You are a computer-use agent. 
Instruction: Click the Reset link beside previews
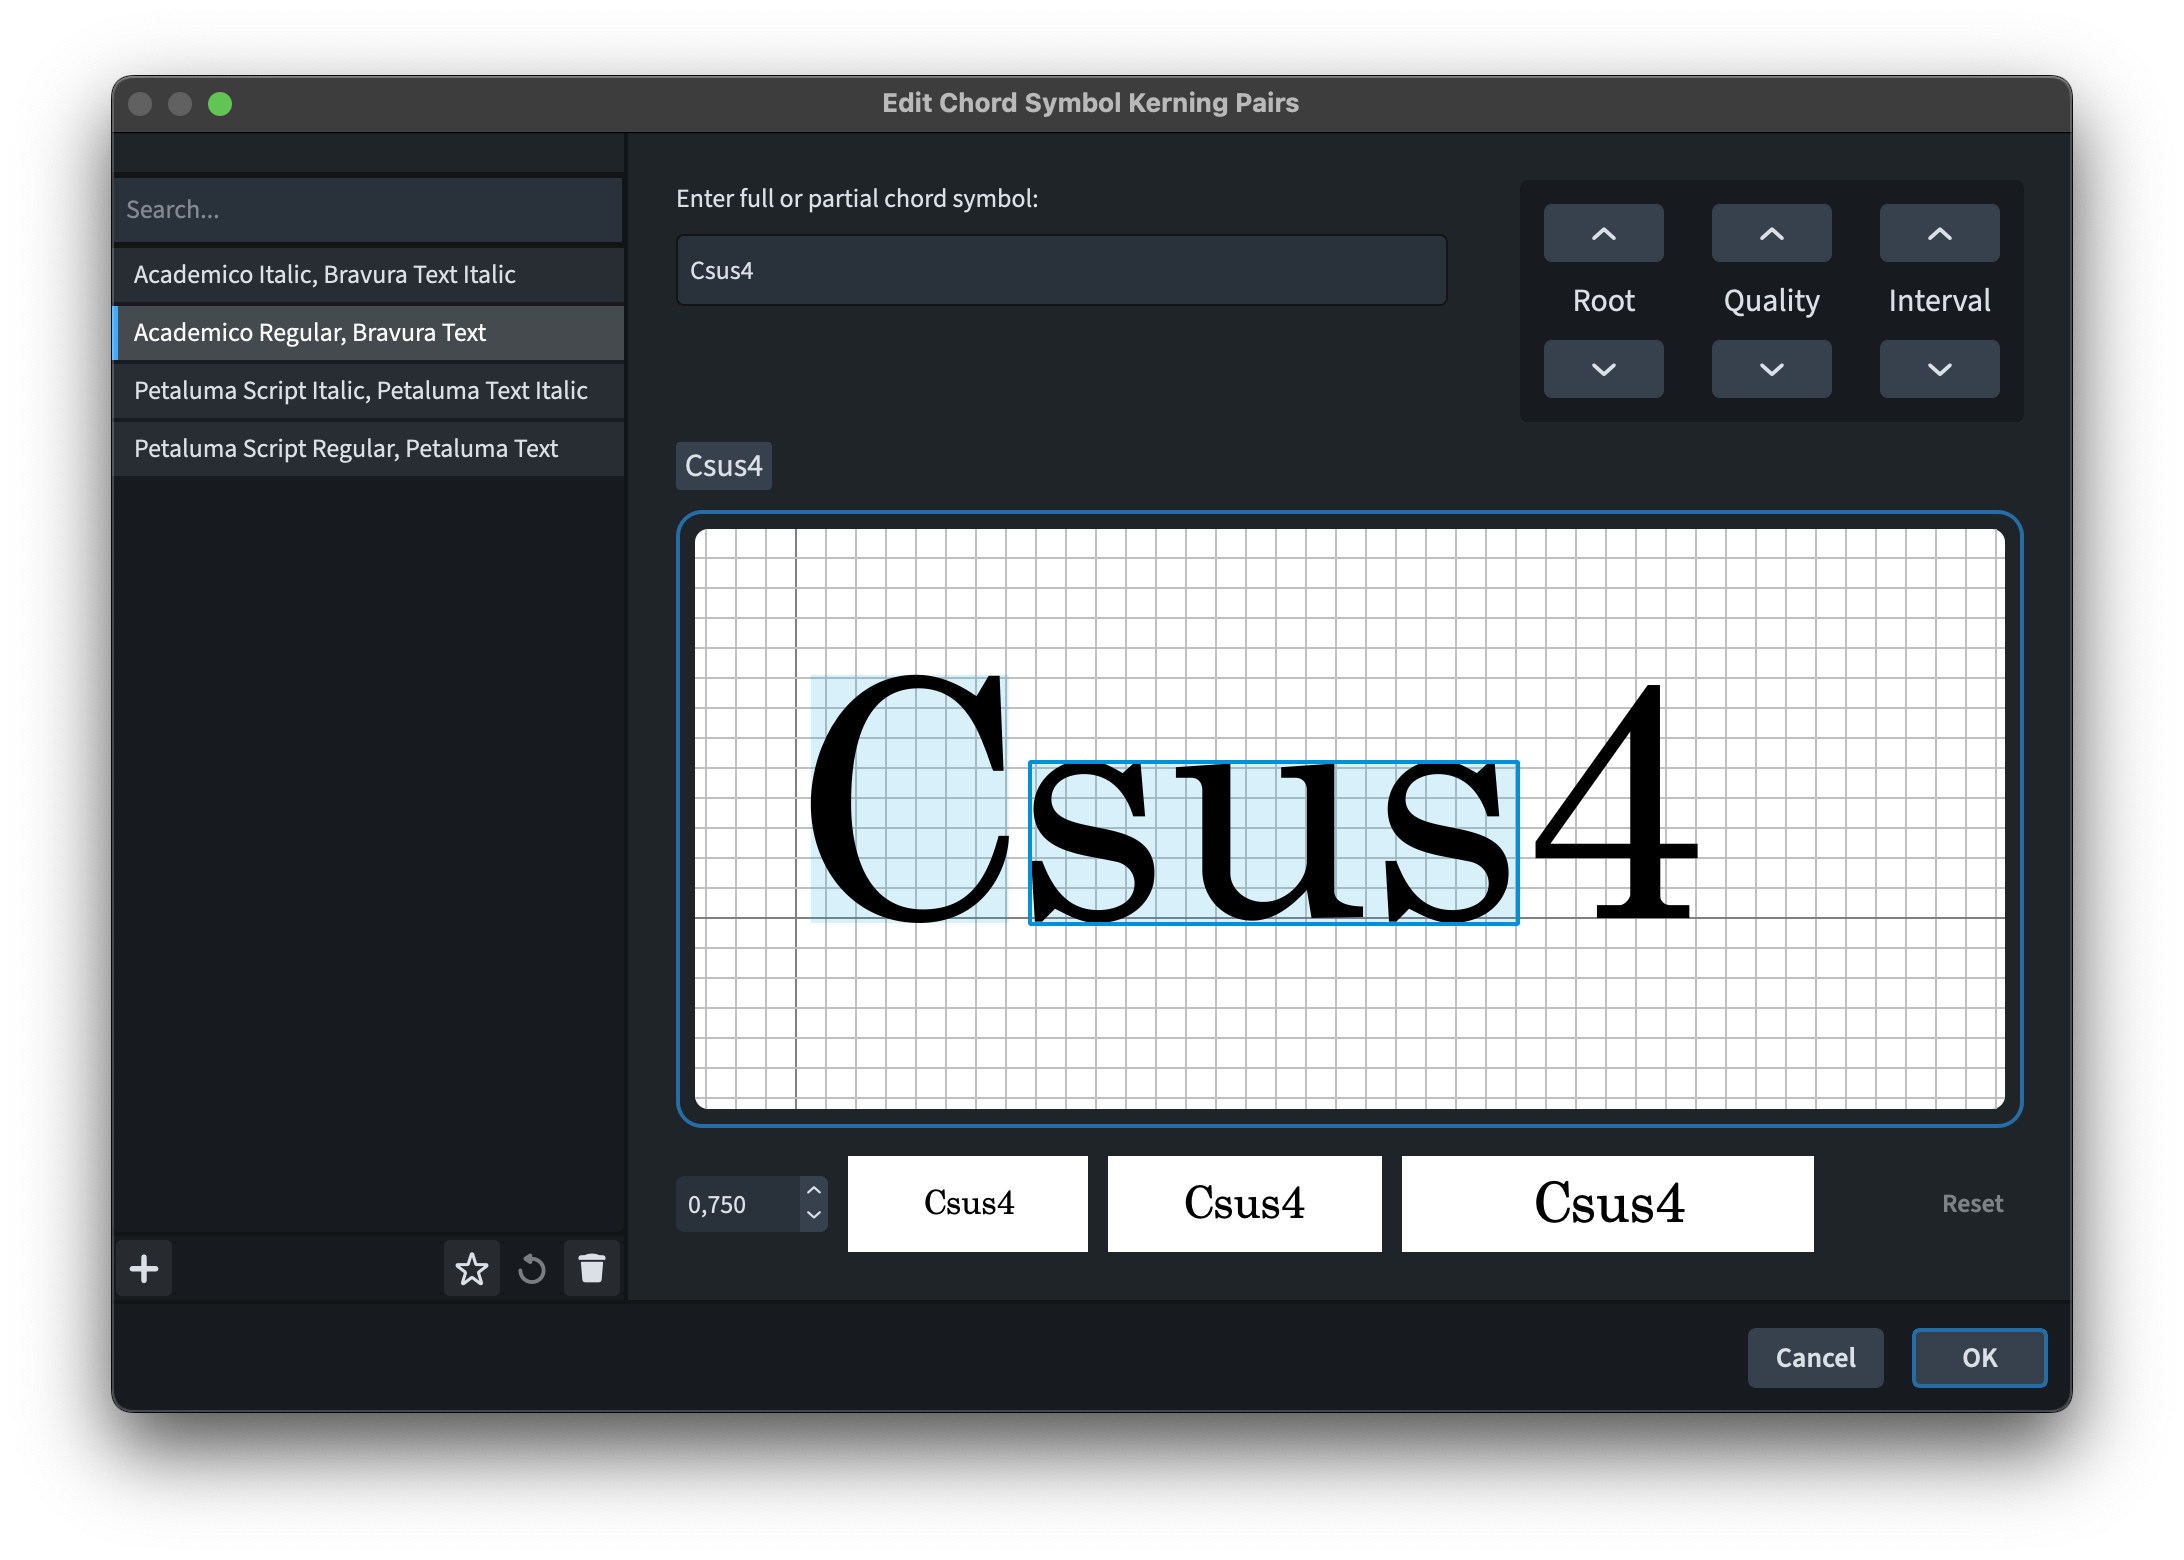(x=1972, y=1204)
